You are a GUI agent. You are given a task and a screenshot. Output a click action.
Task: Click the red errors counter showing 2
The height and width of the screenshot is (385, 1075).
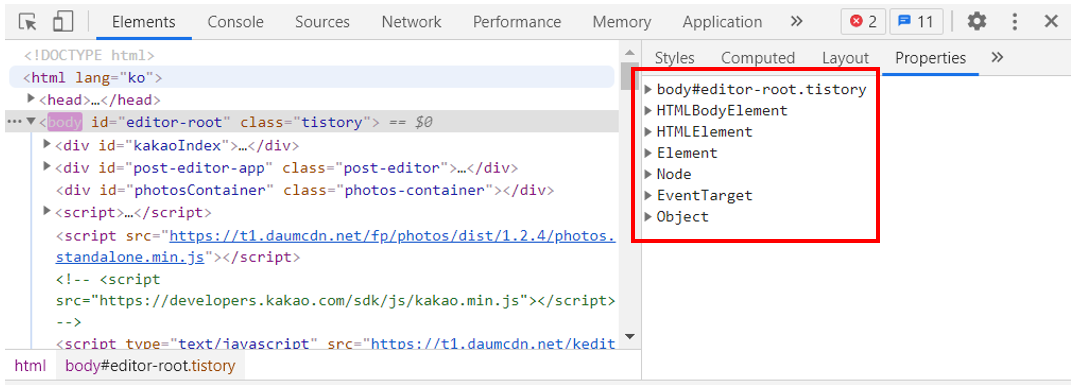click(863, 21)
